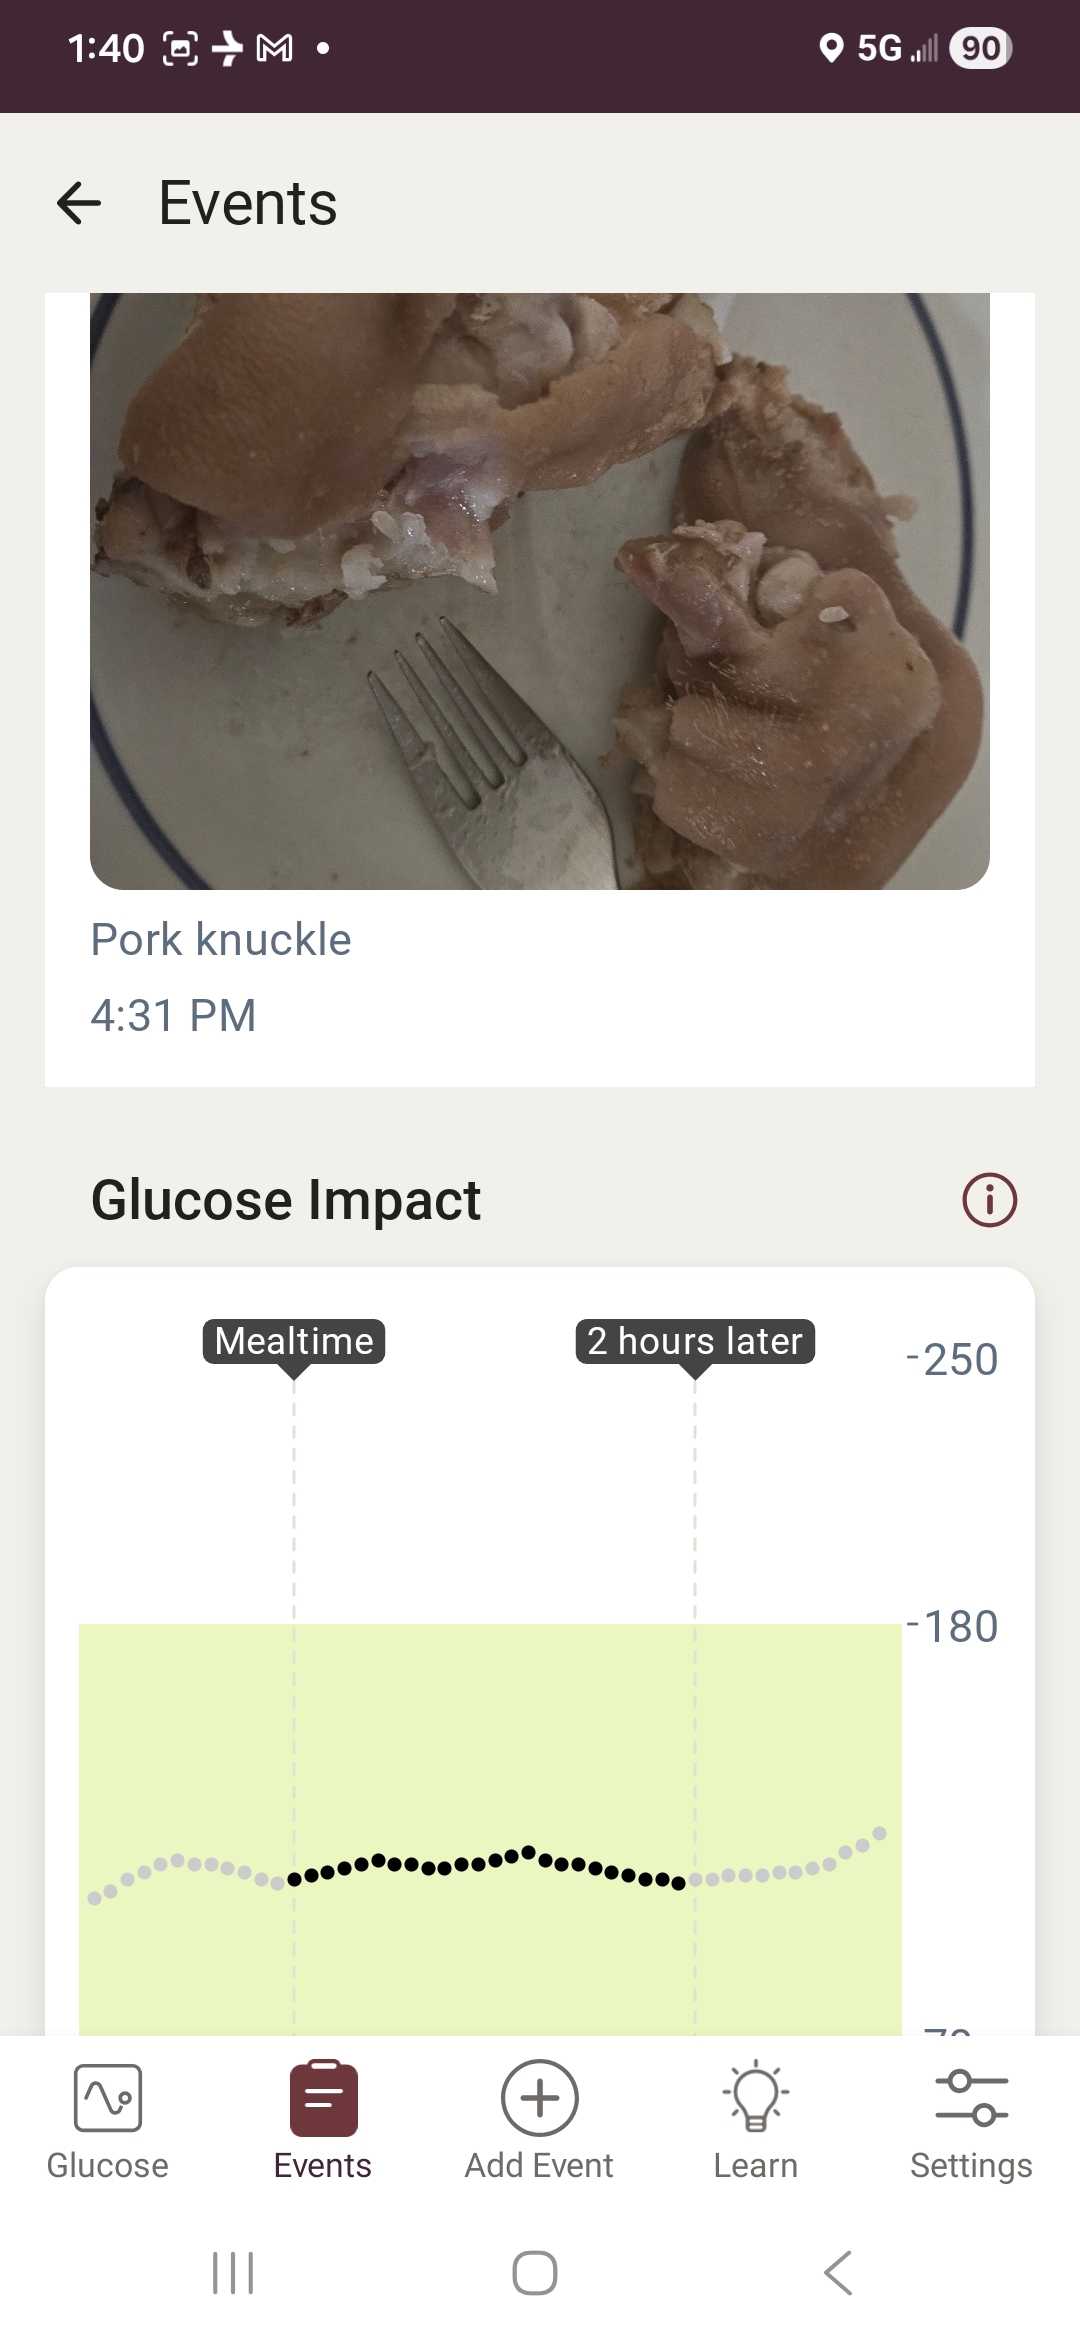View the pork knuckle meal photo
This screenshot has height=2340, width=1080.
click(x=540, y=590)
